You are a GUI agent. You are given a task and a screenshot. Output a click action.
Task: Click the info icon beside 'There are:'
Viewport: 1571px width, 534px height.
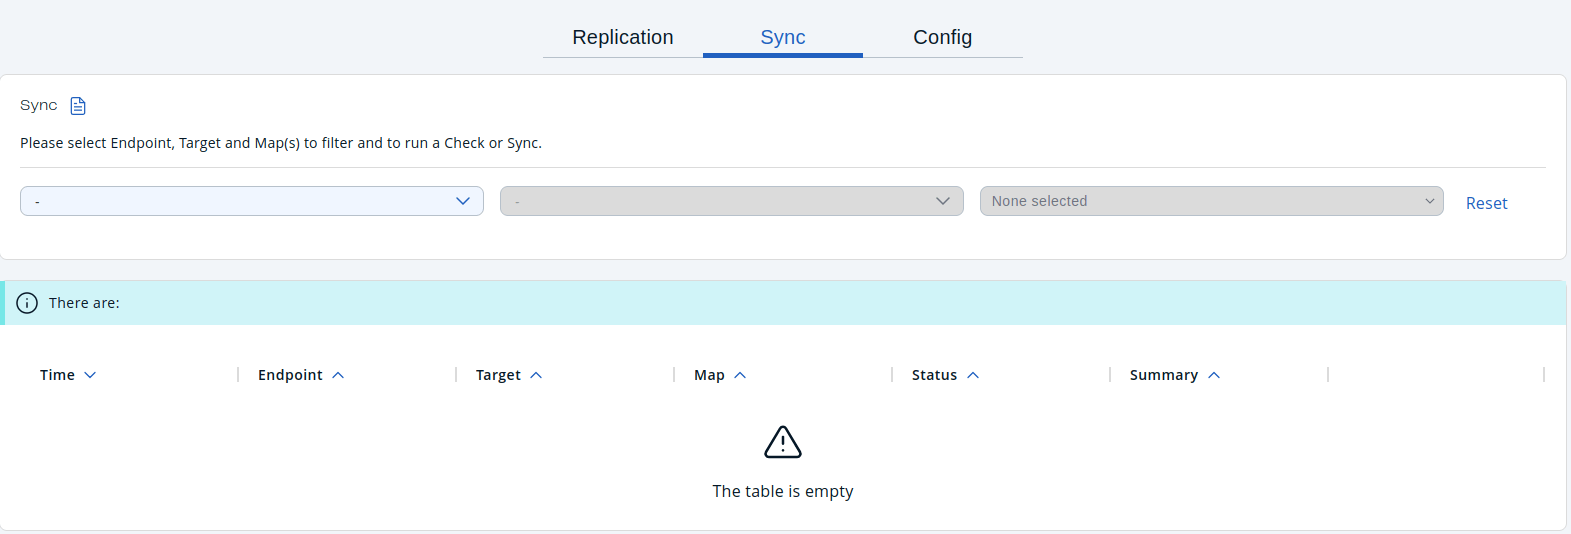27,303
